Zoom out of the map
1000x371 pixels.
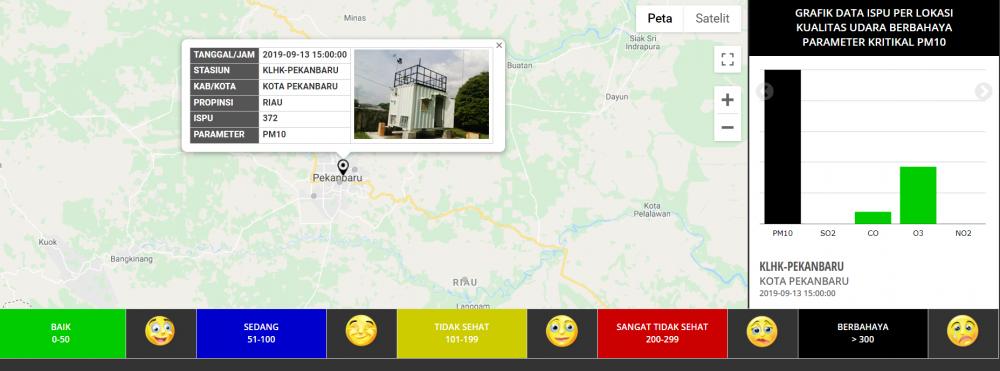point(728,127)
